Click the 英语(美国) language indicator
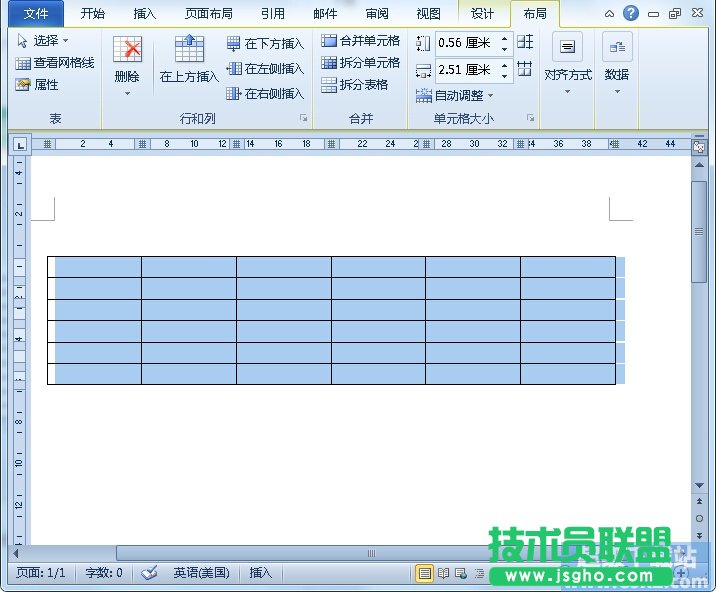The width and height of the screenshot is (716, 592). tap(200, 573)
